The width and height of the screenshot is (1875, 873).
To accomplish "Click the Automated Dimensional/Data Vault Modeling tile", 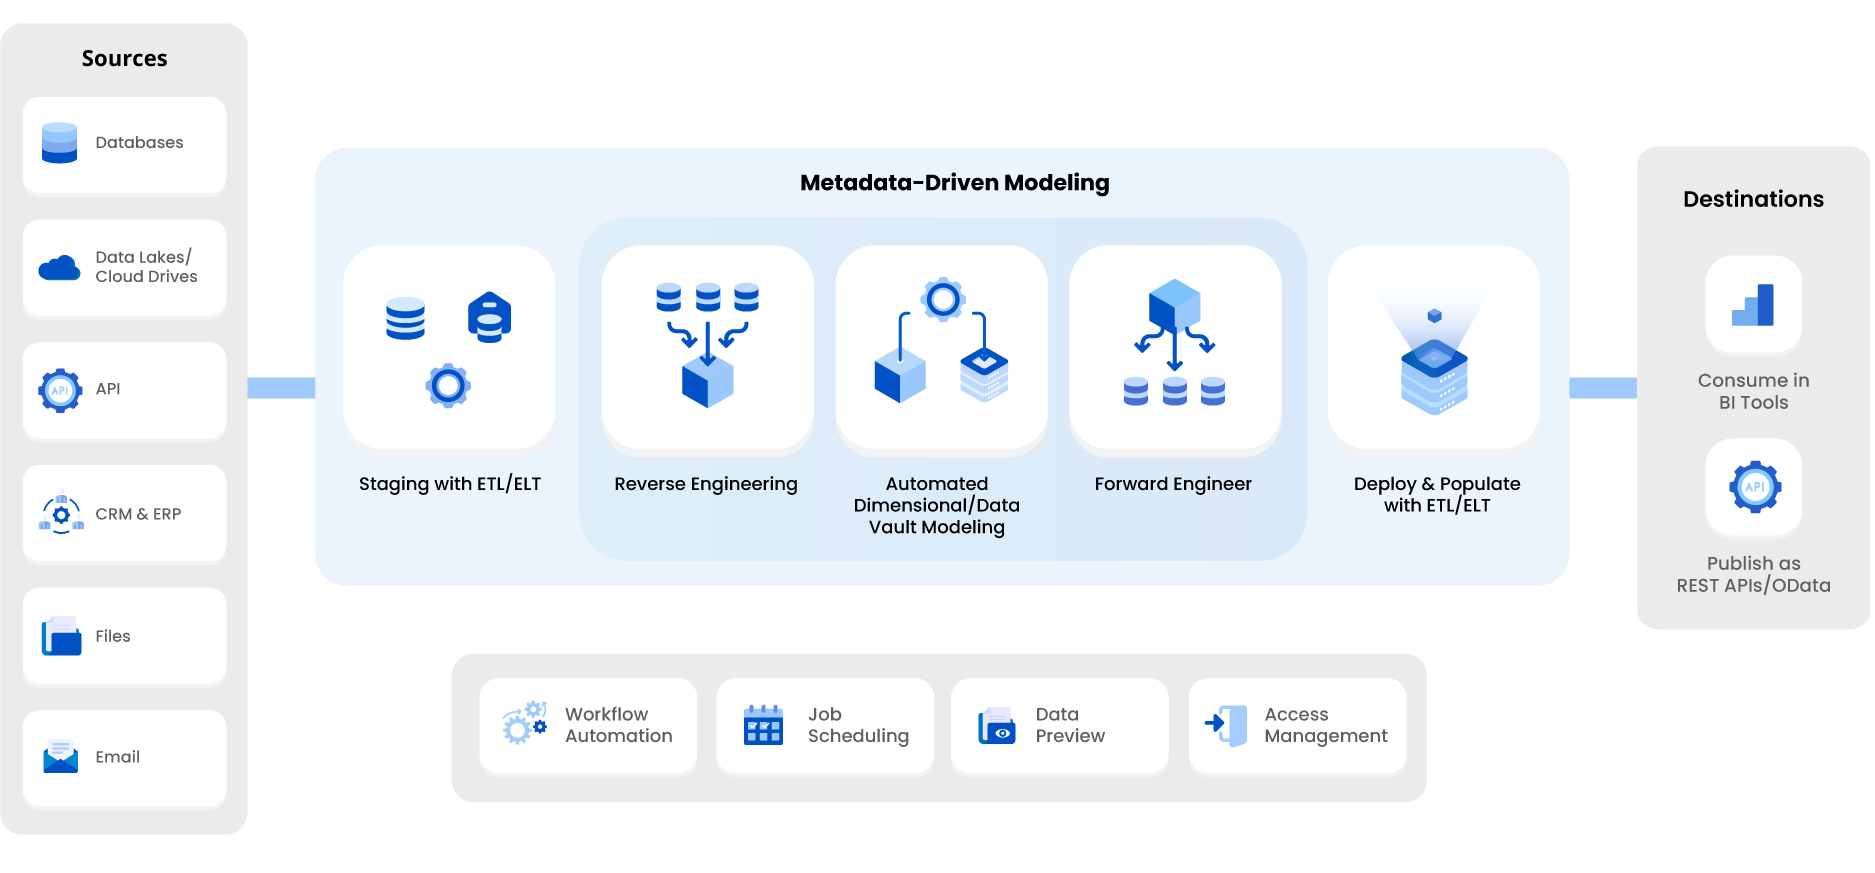I will point(941,348).
